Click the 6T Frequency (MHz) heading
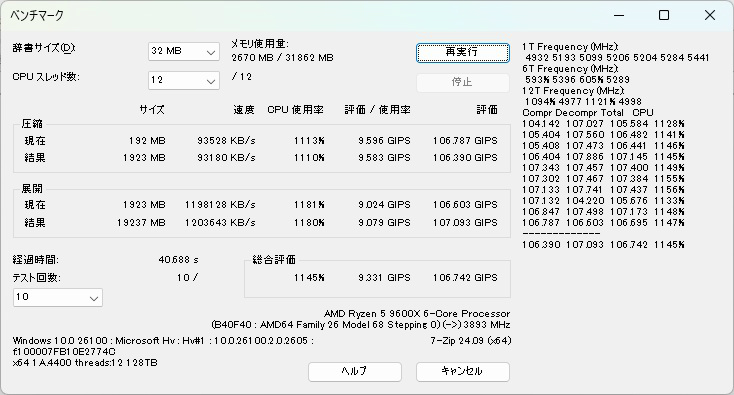 [570, 69]
